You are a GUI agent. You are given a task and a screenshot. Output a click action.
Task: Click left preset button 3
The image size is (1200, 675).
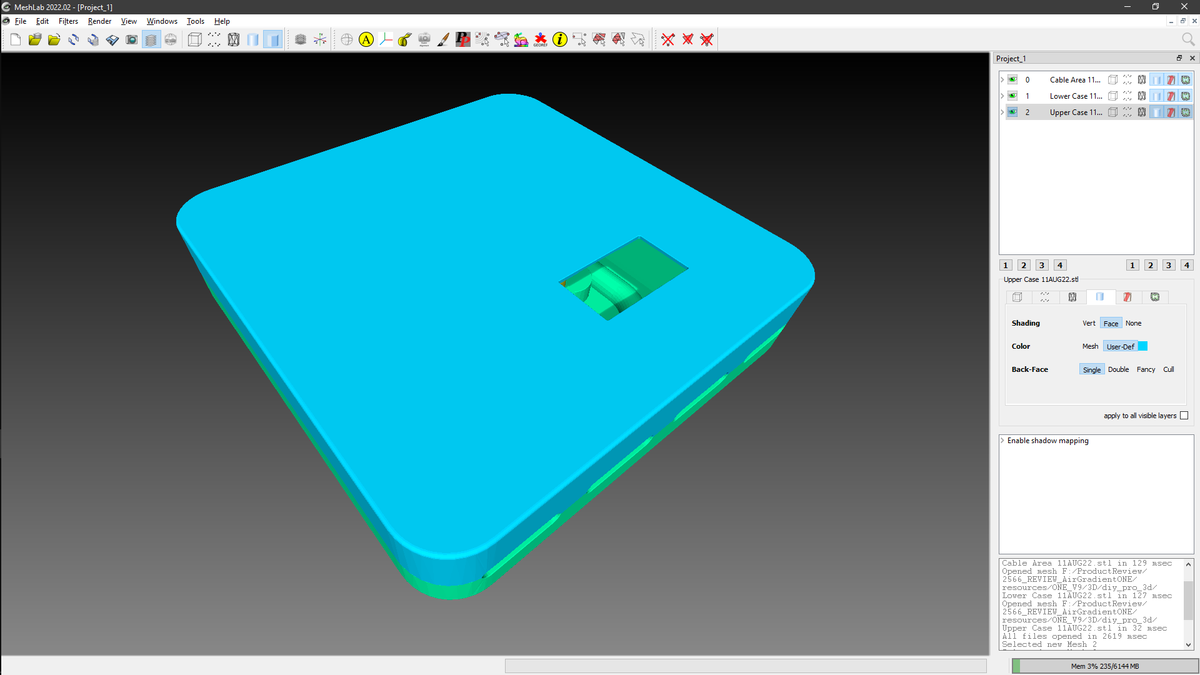1042,265
